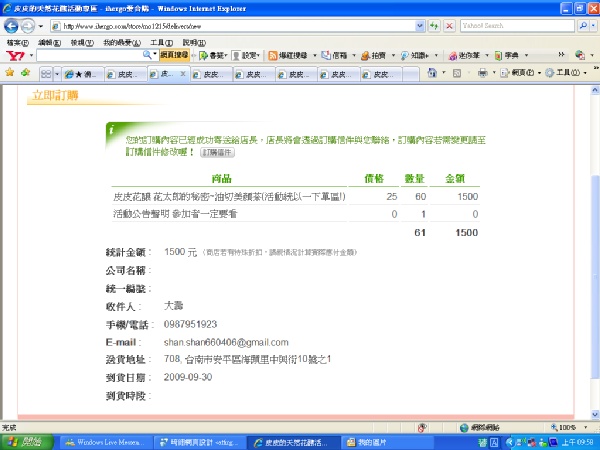Viewport: 600px width, 450px height.
Task: Click the 訂購信件 button
Action: tap(217, 153)
